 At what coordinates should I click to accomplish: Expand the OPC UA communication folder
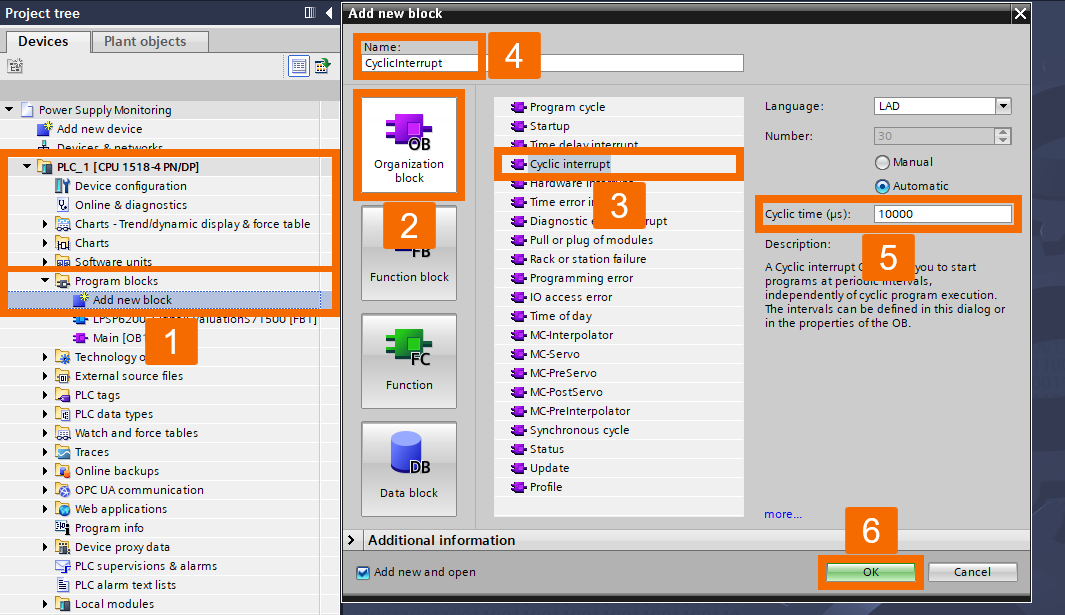[x=45, y=490]
